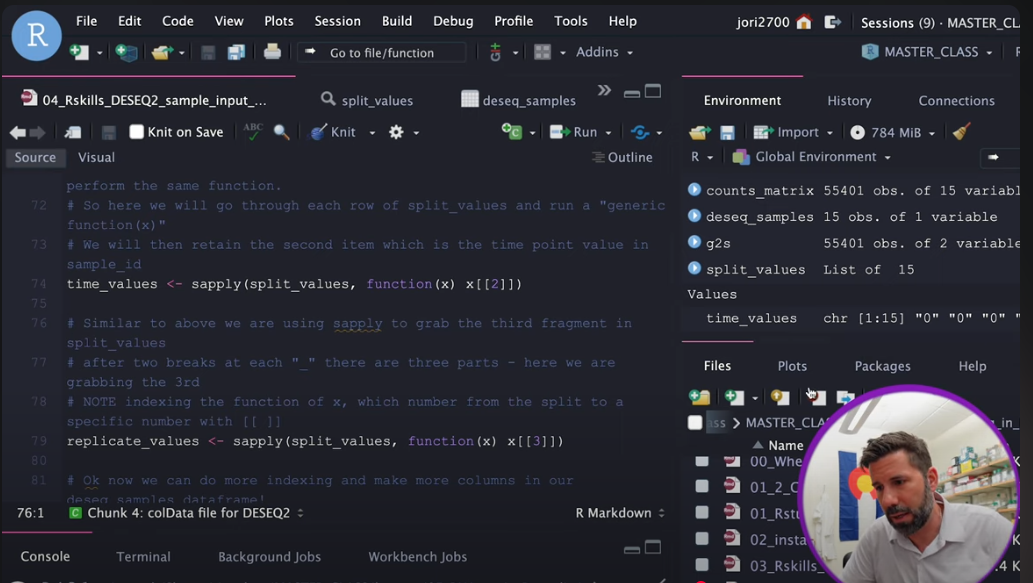Click the print icon in main toolbar
Screen dimensions: 1033x583
click(x=272, y=51)
